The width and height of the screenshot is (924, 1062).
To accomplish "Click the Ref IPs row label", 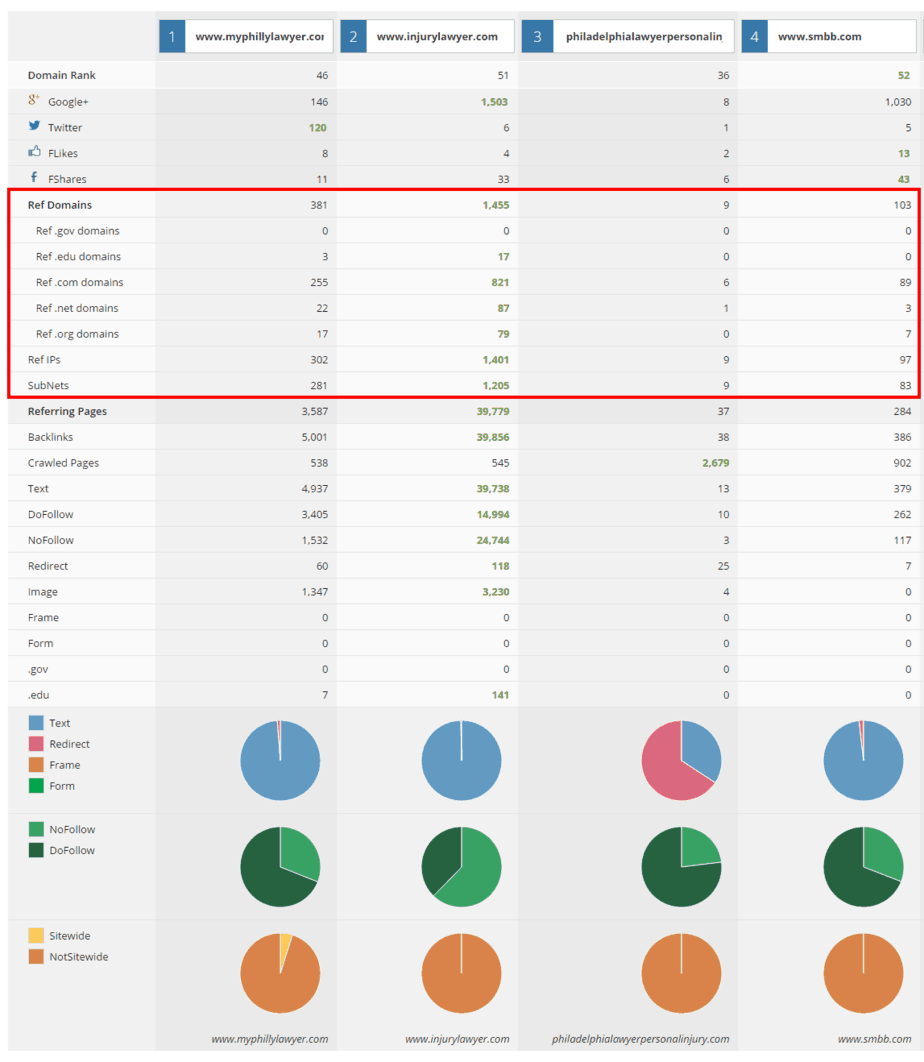I will pyautogui.click(x=44, y=360).
